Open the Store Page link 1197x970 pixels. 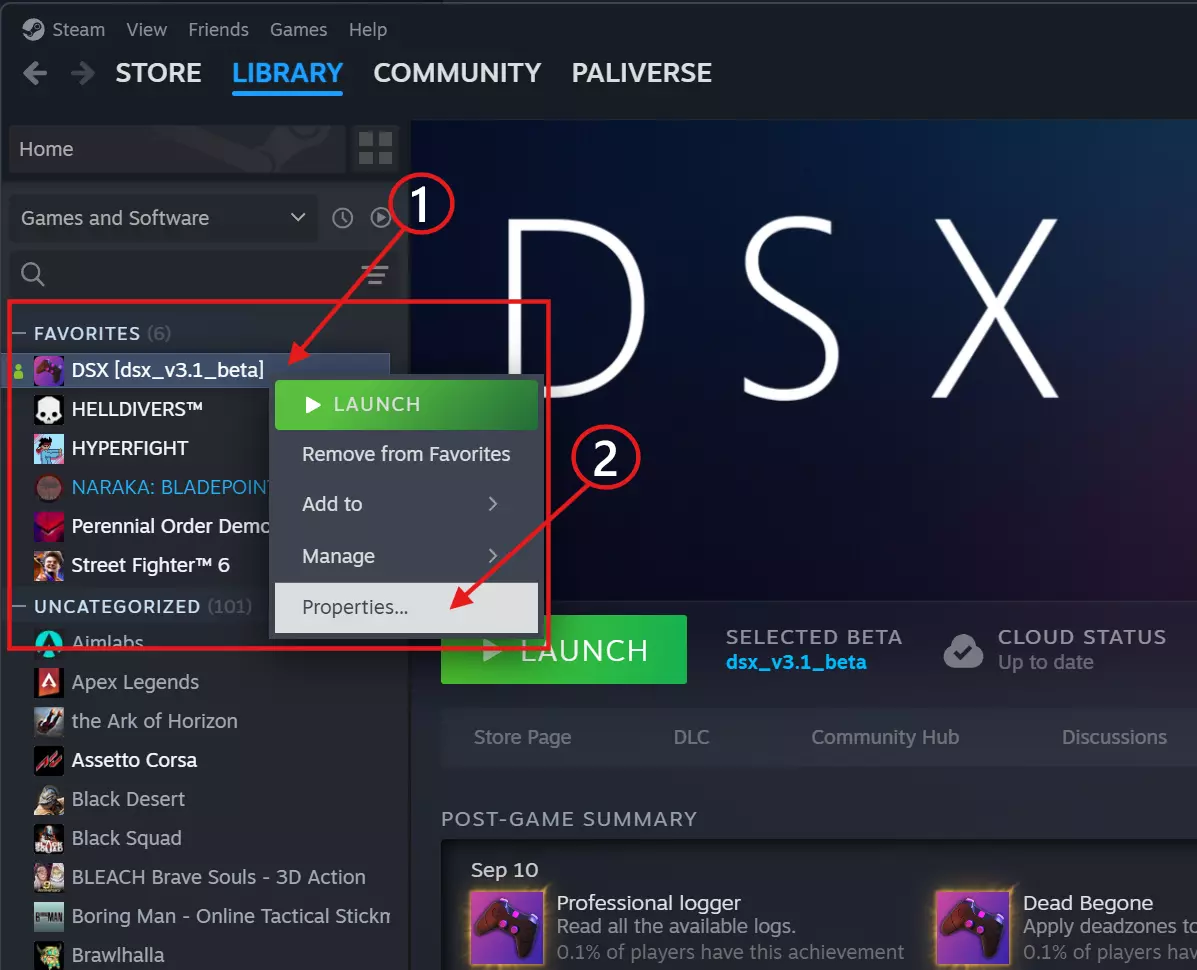522,737
